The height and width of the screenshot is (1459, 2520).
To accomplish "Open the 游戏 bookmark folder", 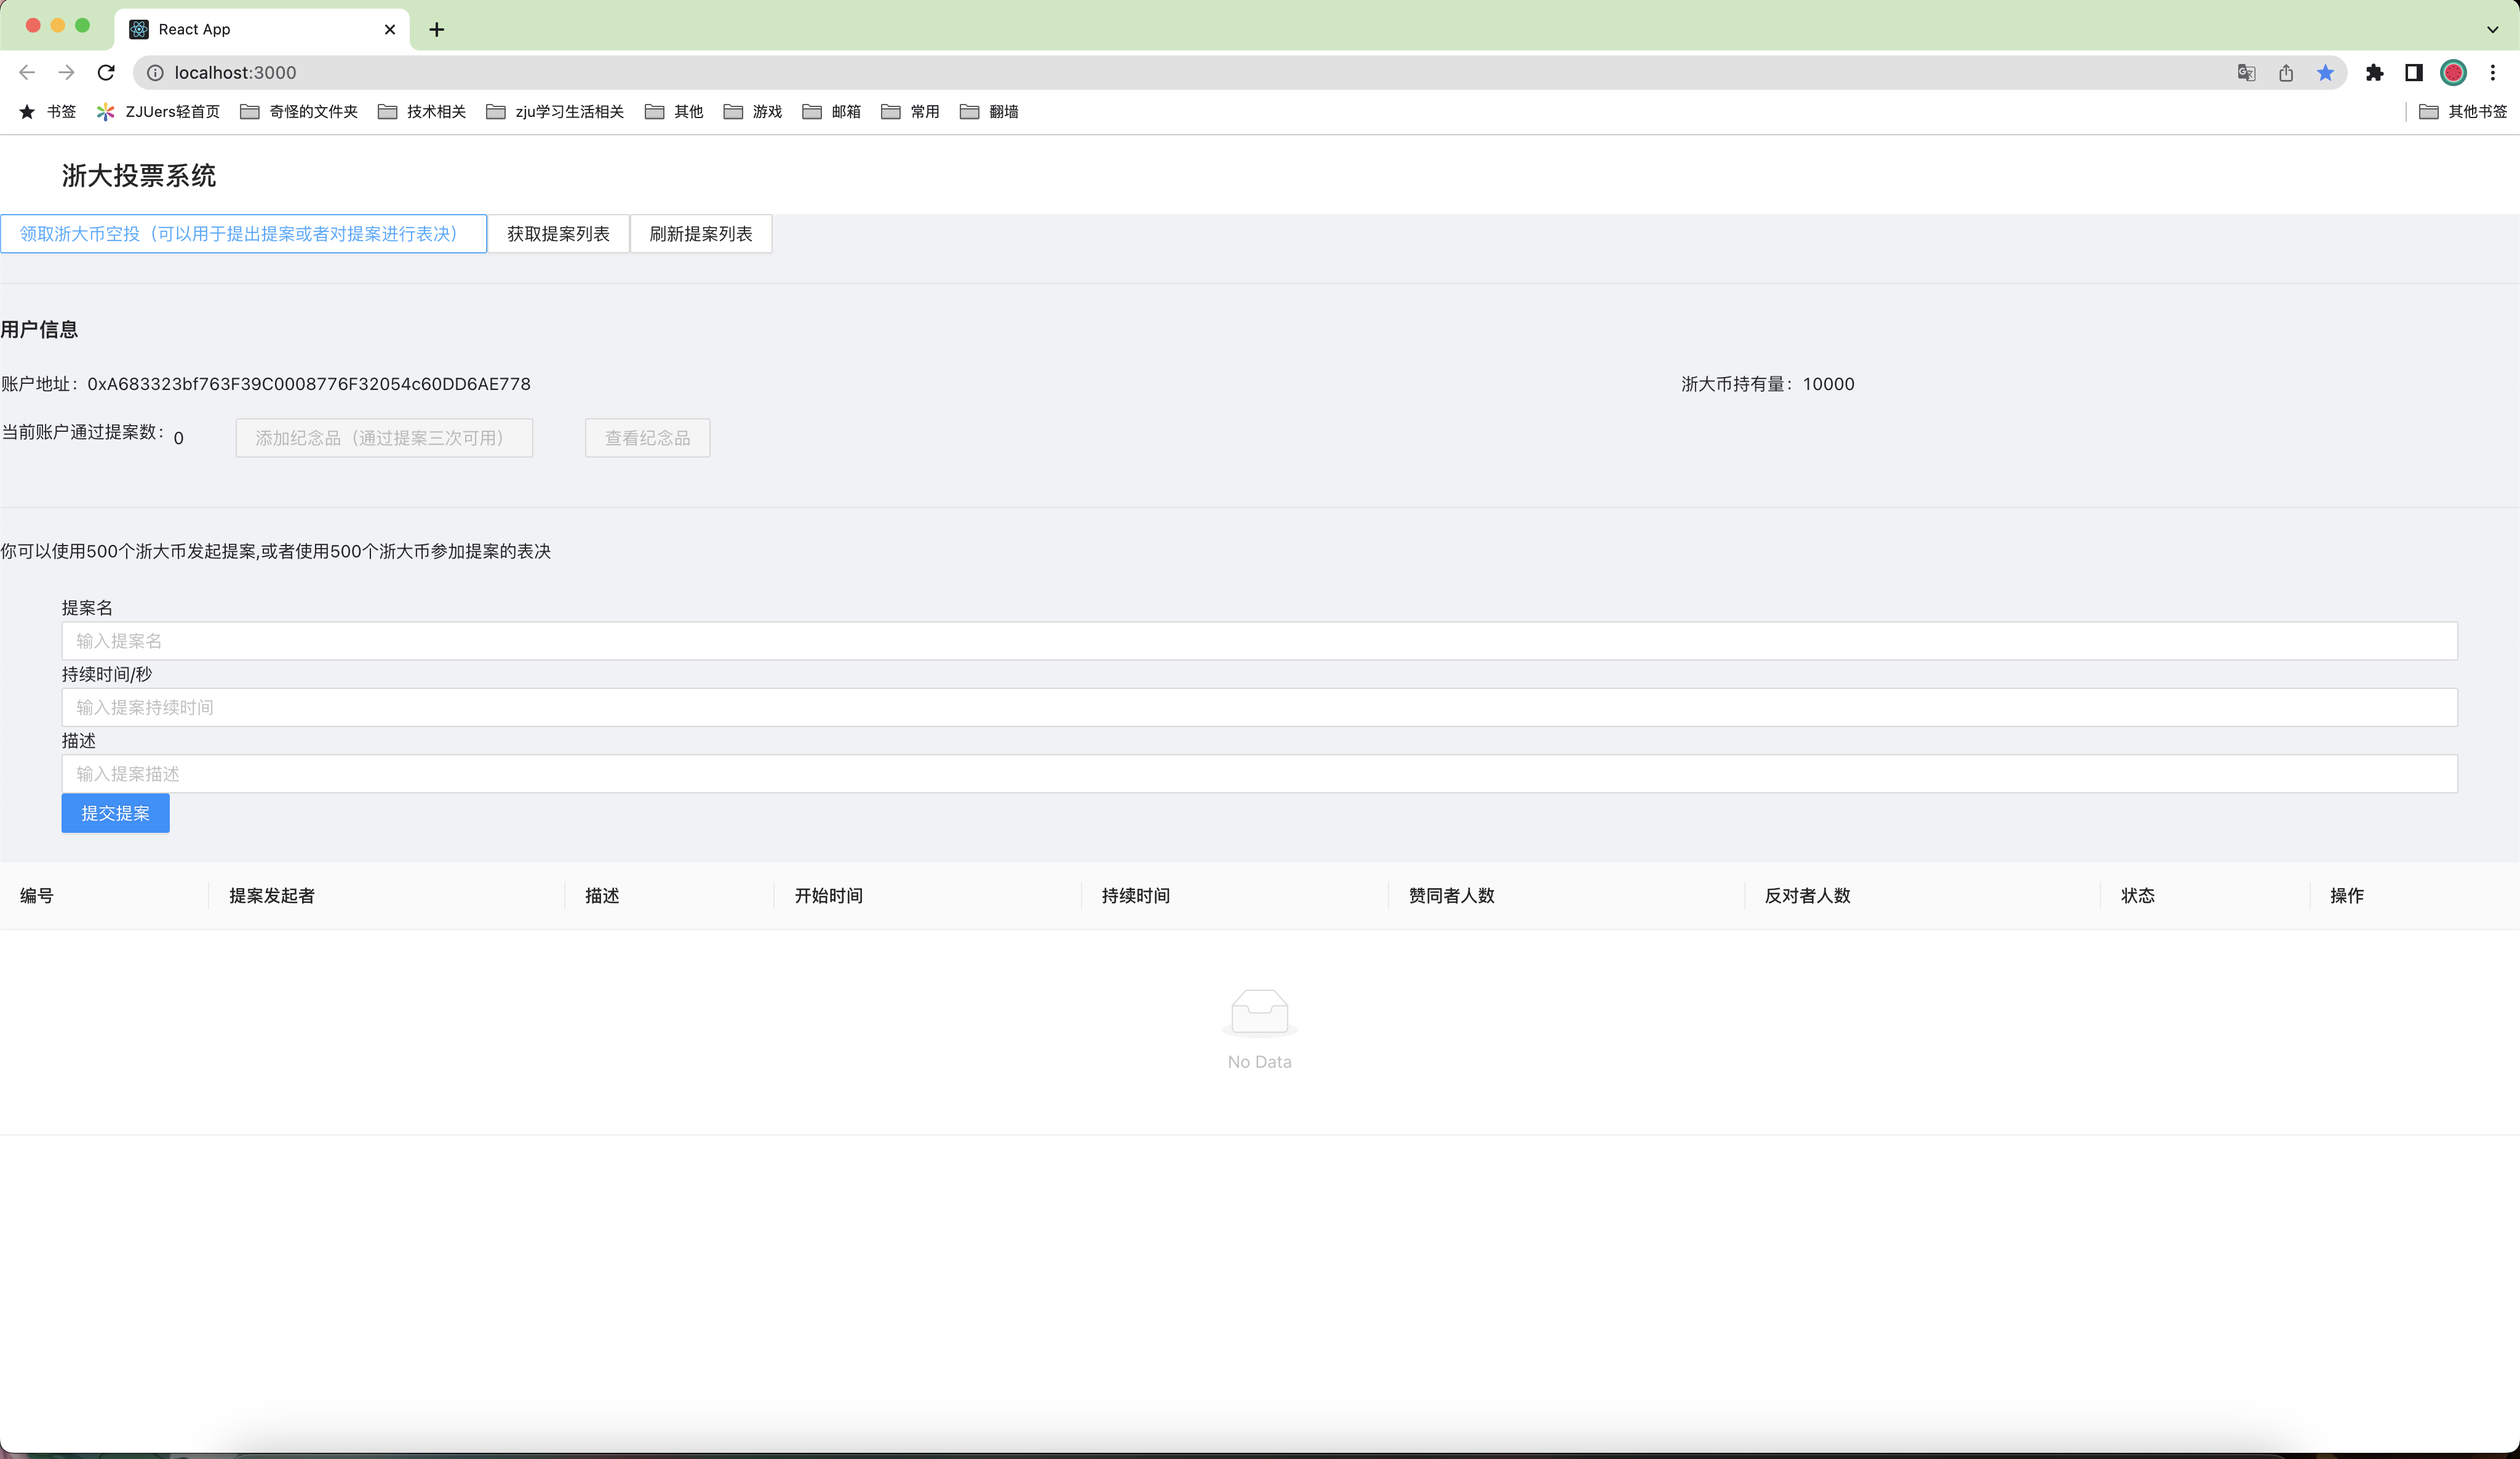I will [753, 111].
